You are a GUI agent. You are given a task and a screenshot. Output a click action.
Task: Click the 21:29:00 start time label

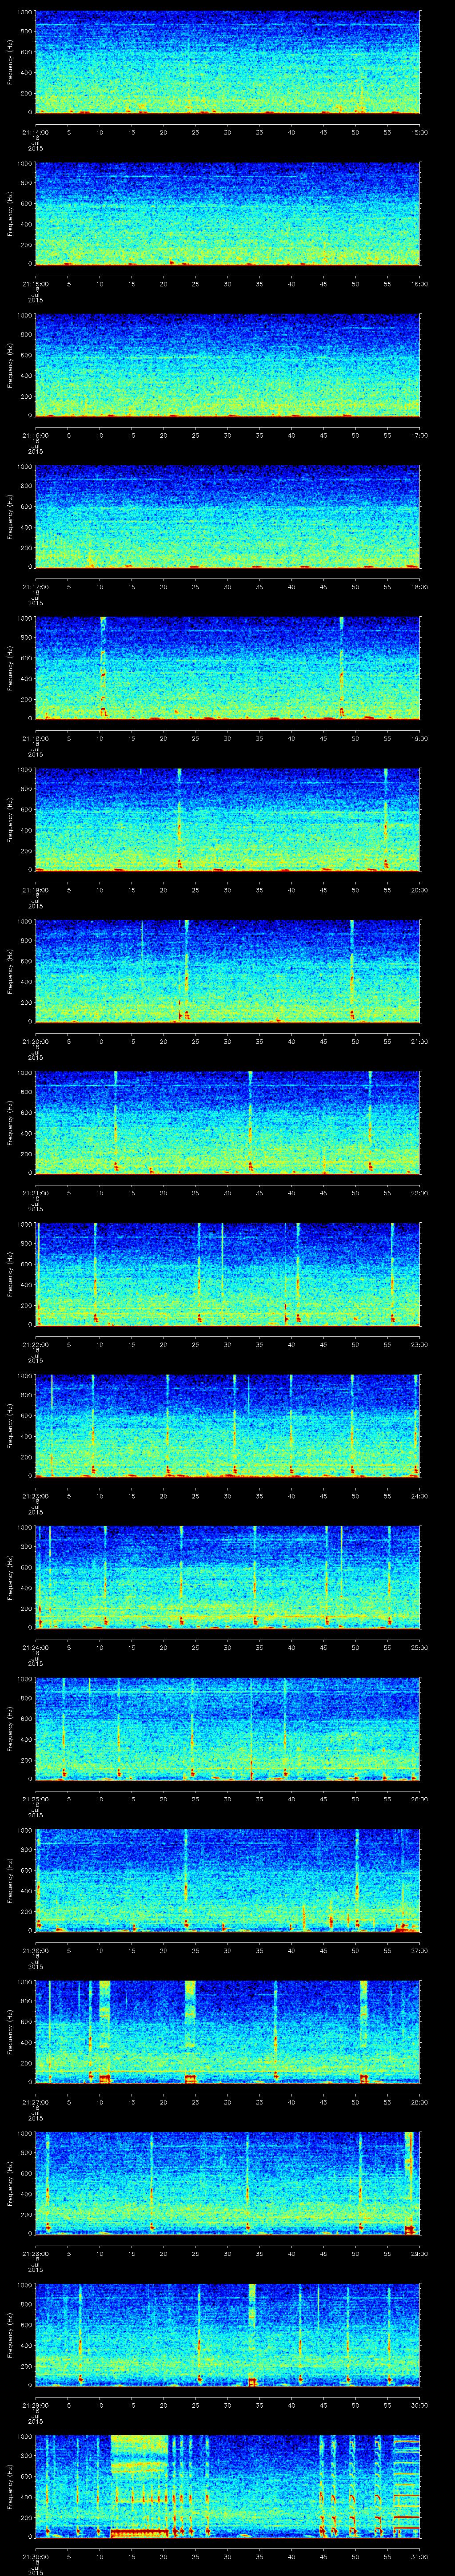pos(35,2405)
